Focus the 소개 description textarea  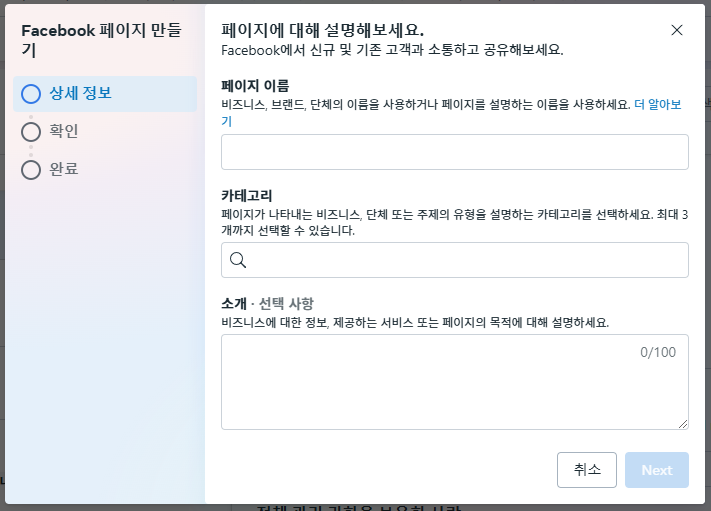point(455,382)
